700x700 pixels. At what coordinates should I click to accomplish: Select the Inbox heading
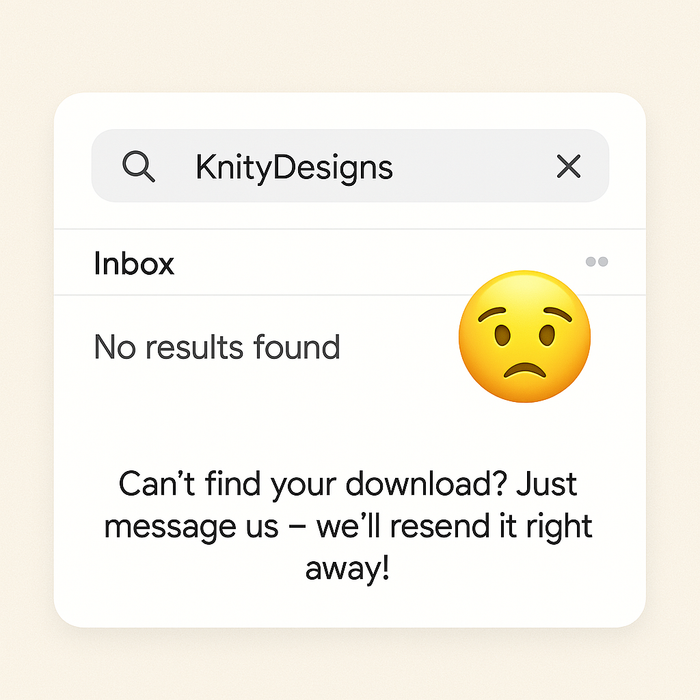coord(134,264)
